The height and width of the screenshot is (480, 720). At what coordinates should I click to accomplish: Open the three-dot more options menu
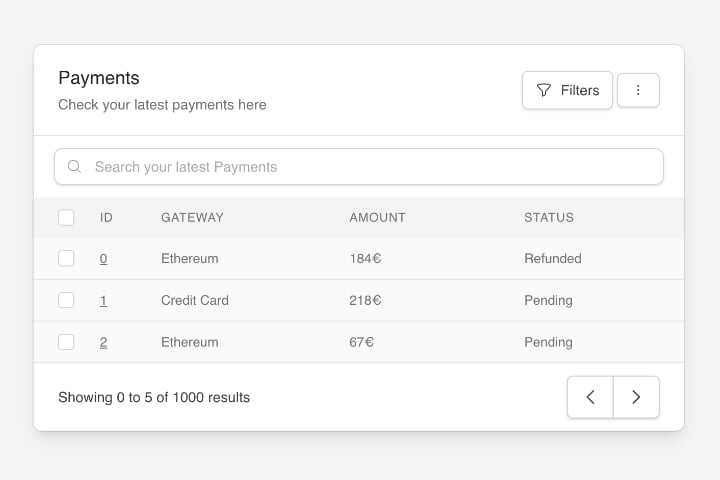tap(638, 90)
